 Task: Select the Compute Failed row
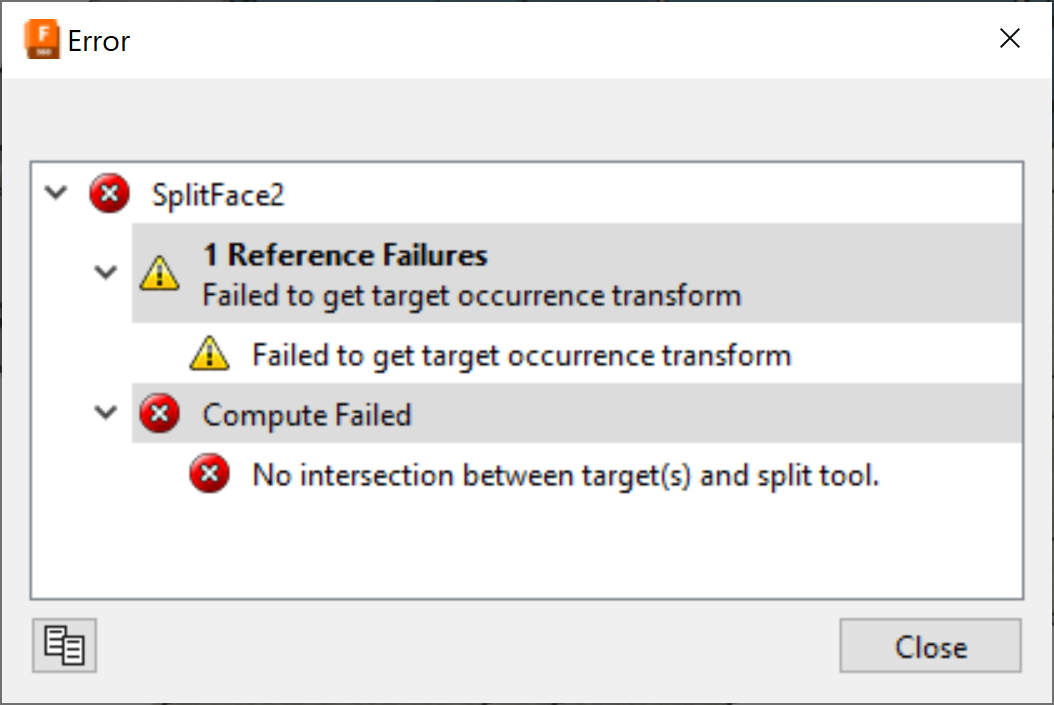pyautogui.click(x=307, y=414)
